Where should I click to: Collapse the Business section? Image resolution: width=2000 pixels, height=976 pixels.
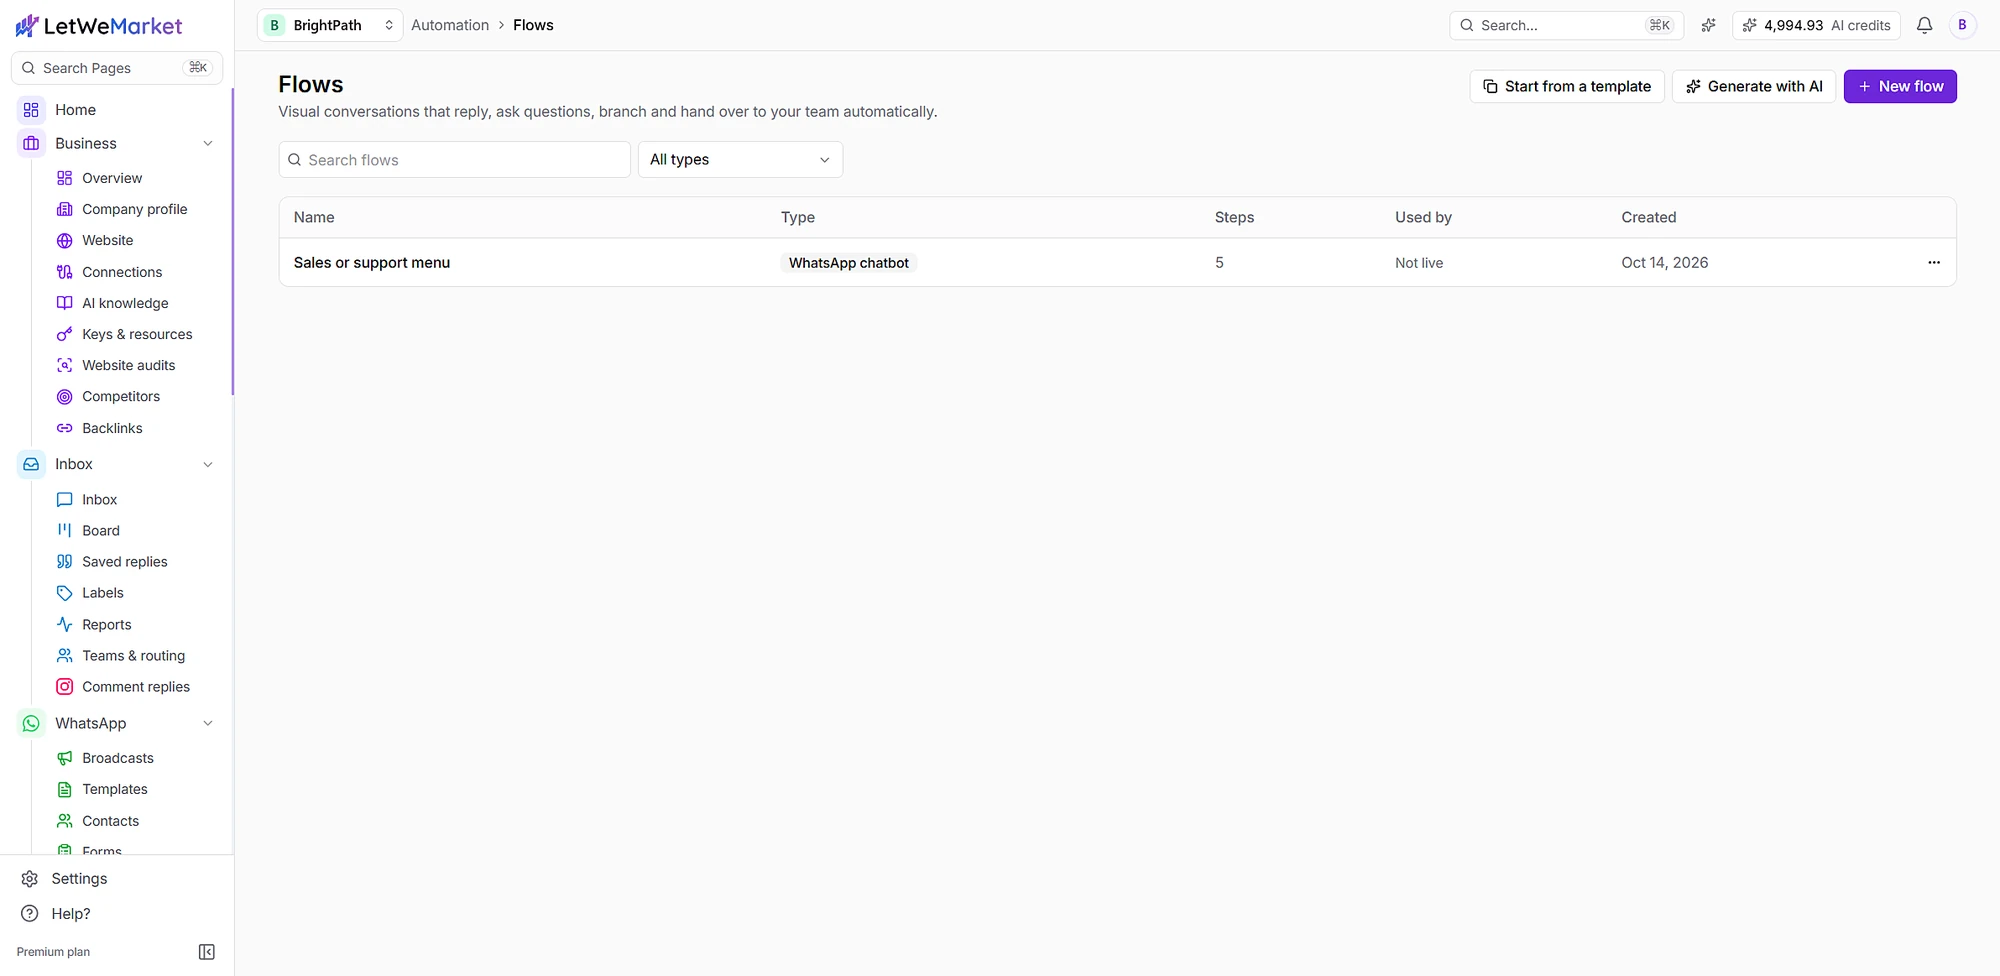pos(208,143)
